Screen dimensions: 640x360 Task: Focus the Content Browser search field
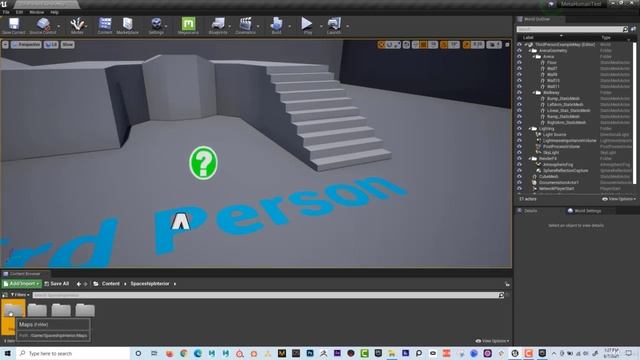tap(266, 295)
